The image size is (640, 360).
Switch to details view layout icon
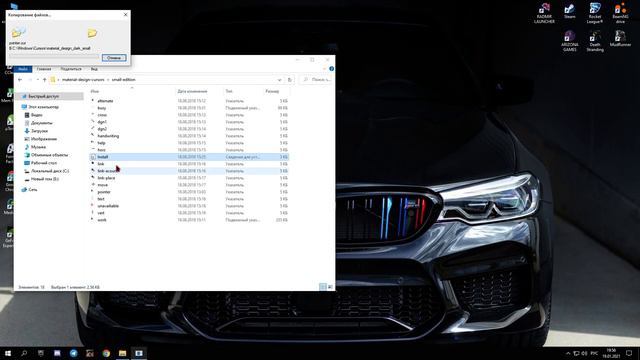[x=323, y=287]
